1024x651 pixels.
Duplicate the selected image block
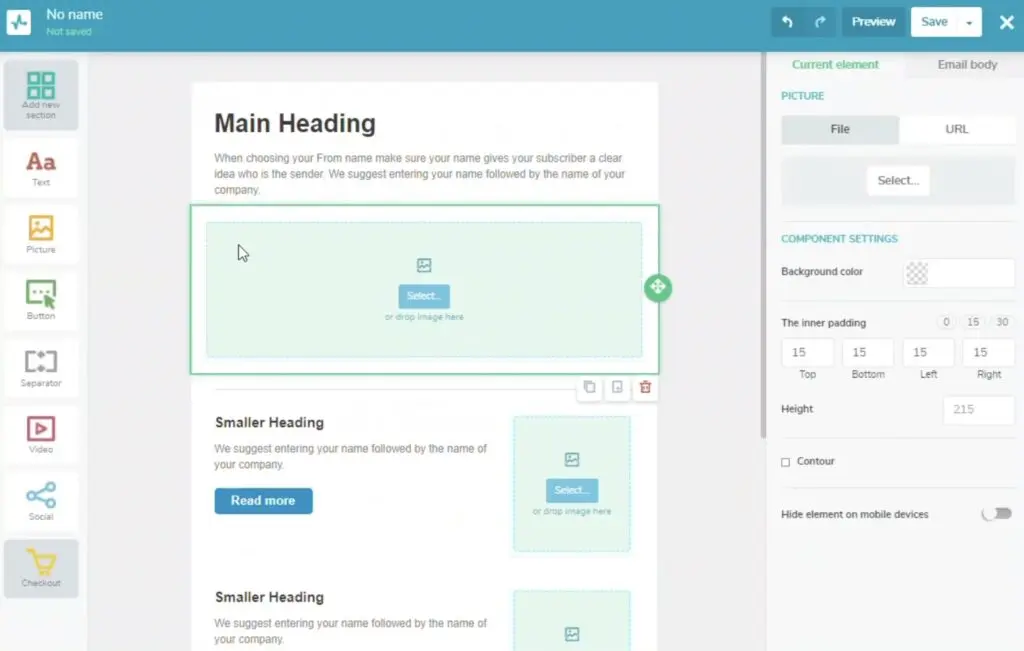pyautogui.click(x=590, y=388)
